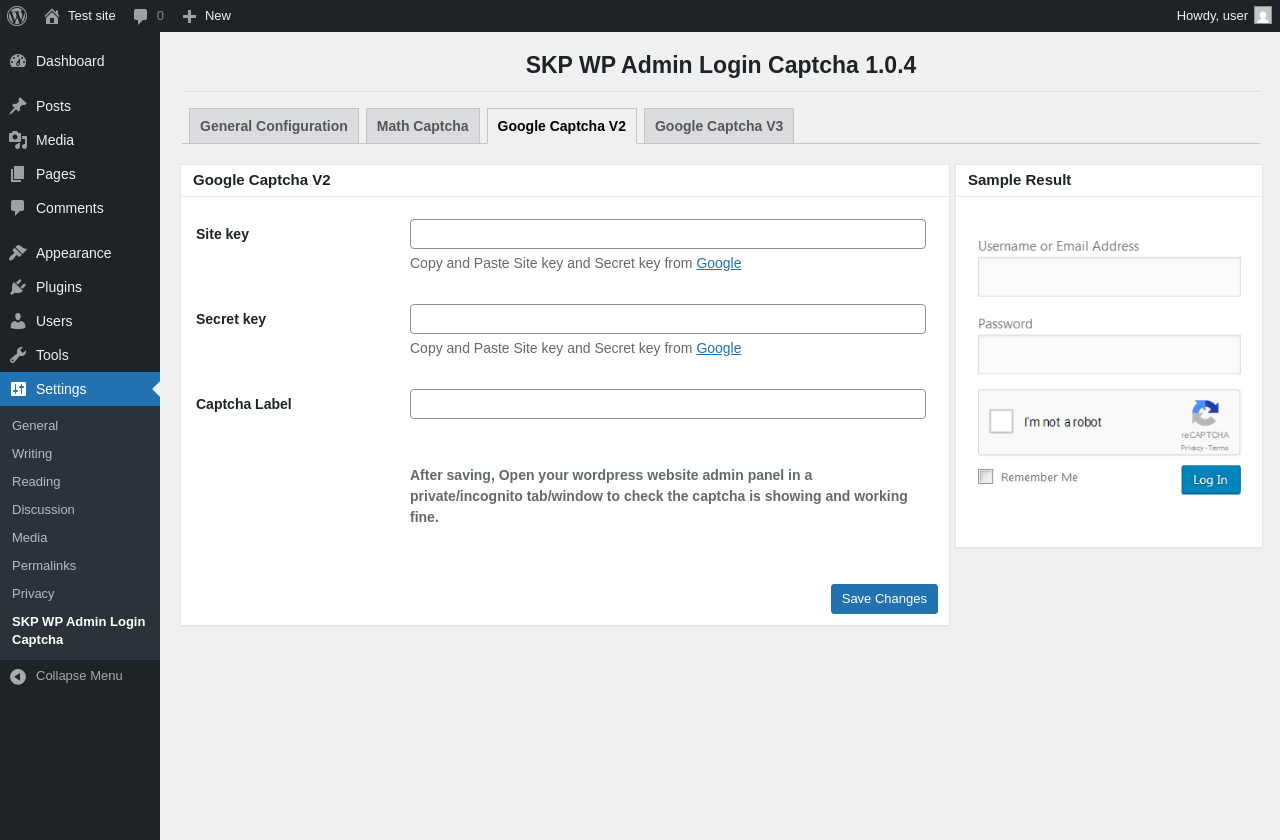Image resolution: width=1280 pixels, height=840 pixels.
Task: Click the sample Password field
Action: (x=1109, y=355)
